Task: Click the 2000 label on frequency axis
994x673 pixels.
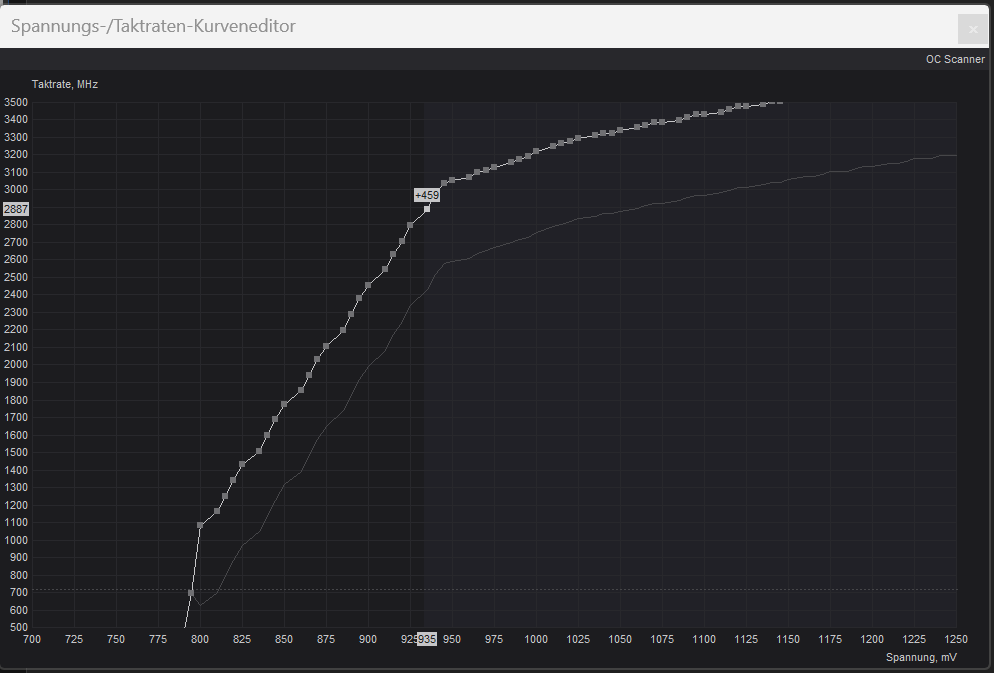Action: [16, 364]
